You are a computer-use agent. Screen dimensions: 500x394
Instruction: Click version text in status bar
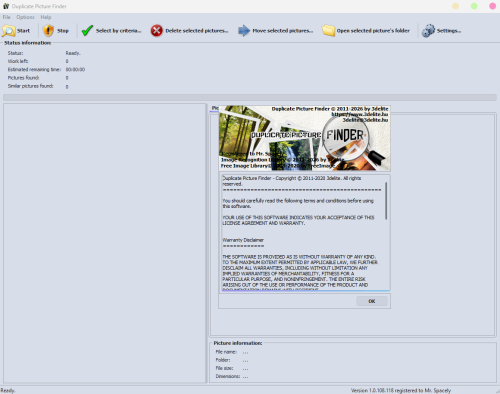click(401, 390)
